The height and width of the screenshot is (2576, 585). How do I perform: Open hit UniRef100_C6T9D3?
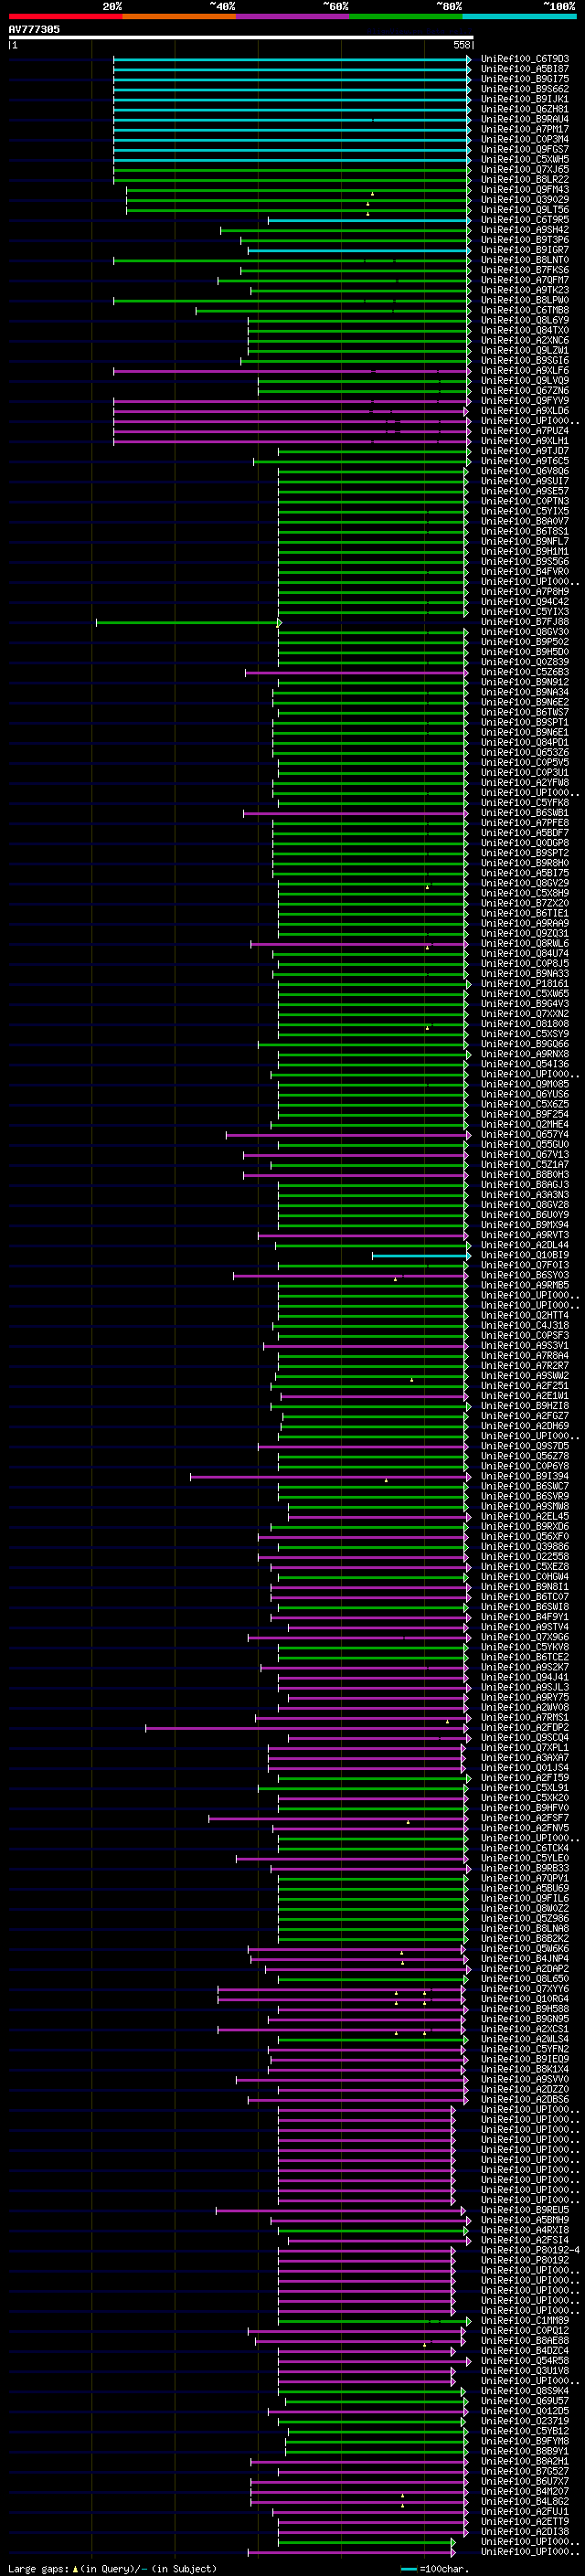click(525, 59)
